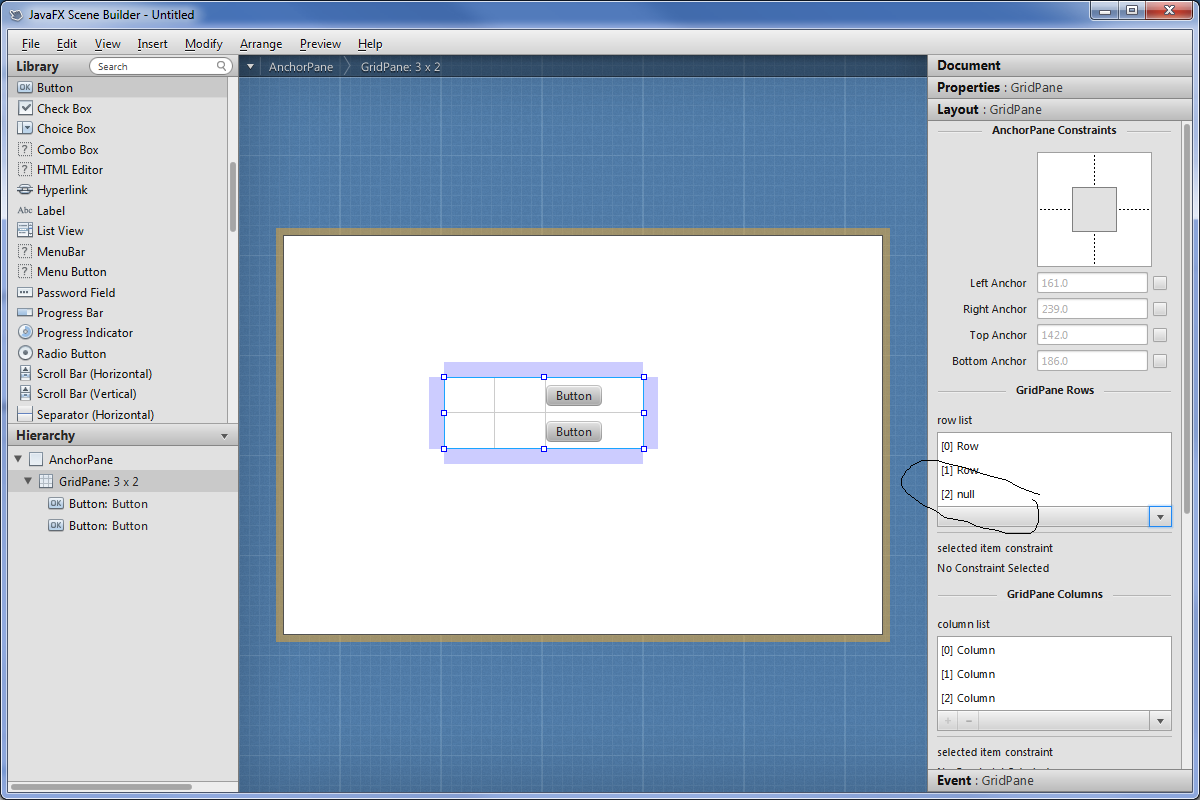The width and height of the screenshot is (1200, 800).
Task: Select the Check Box icon in Library
Action: pos(26,108)
